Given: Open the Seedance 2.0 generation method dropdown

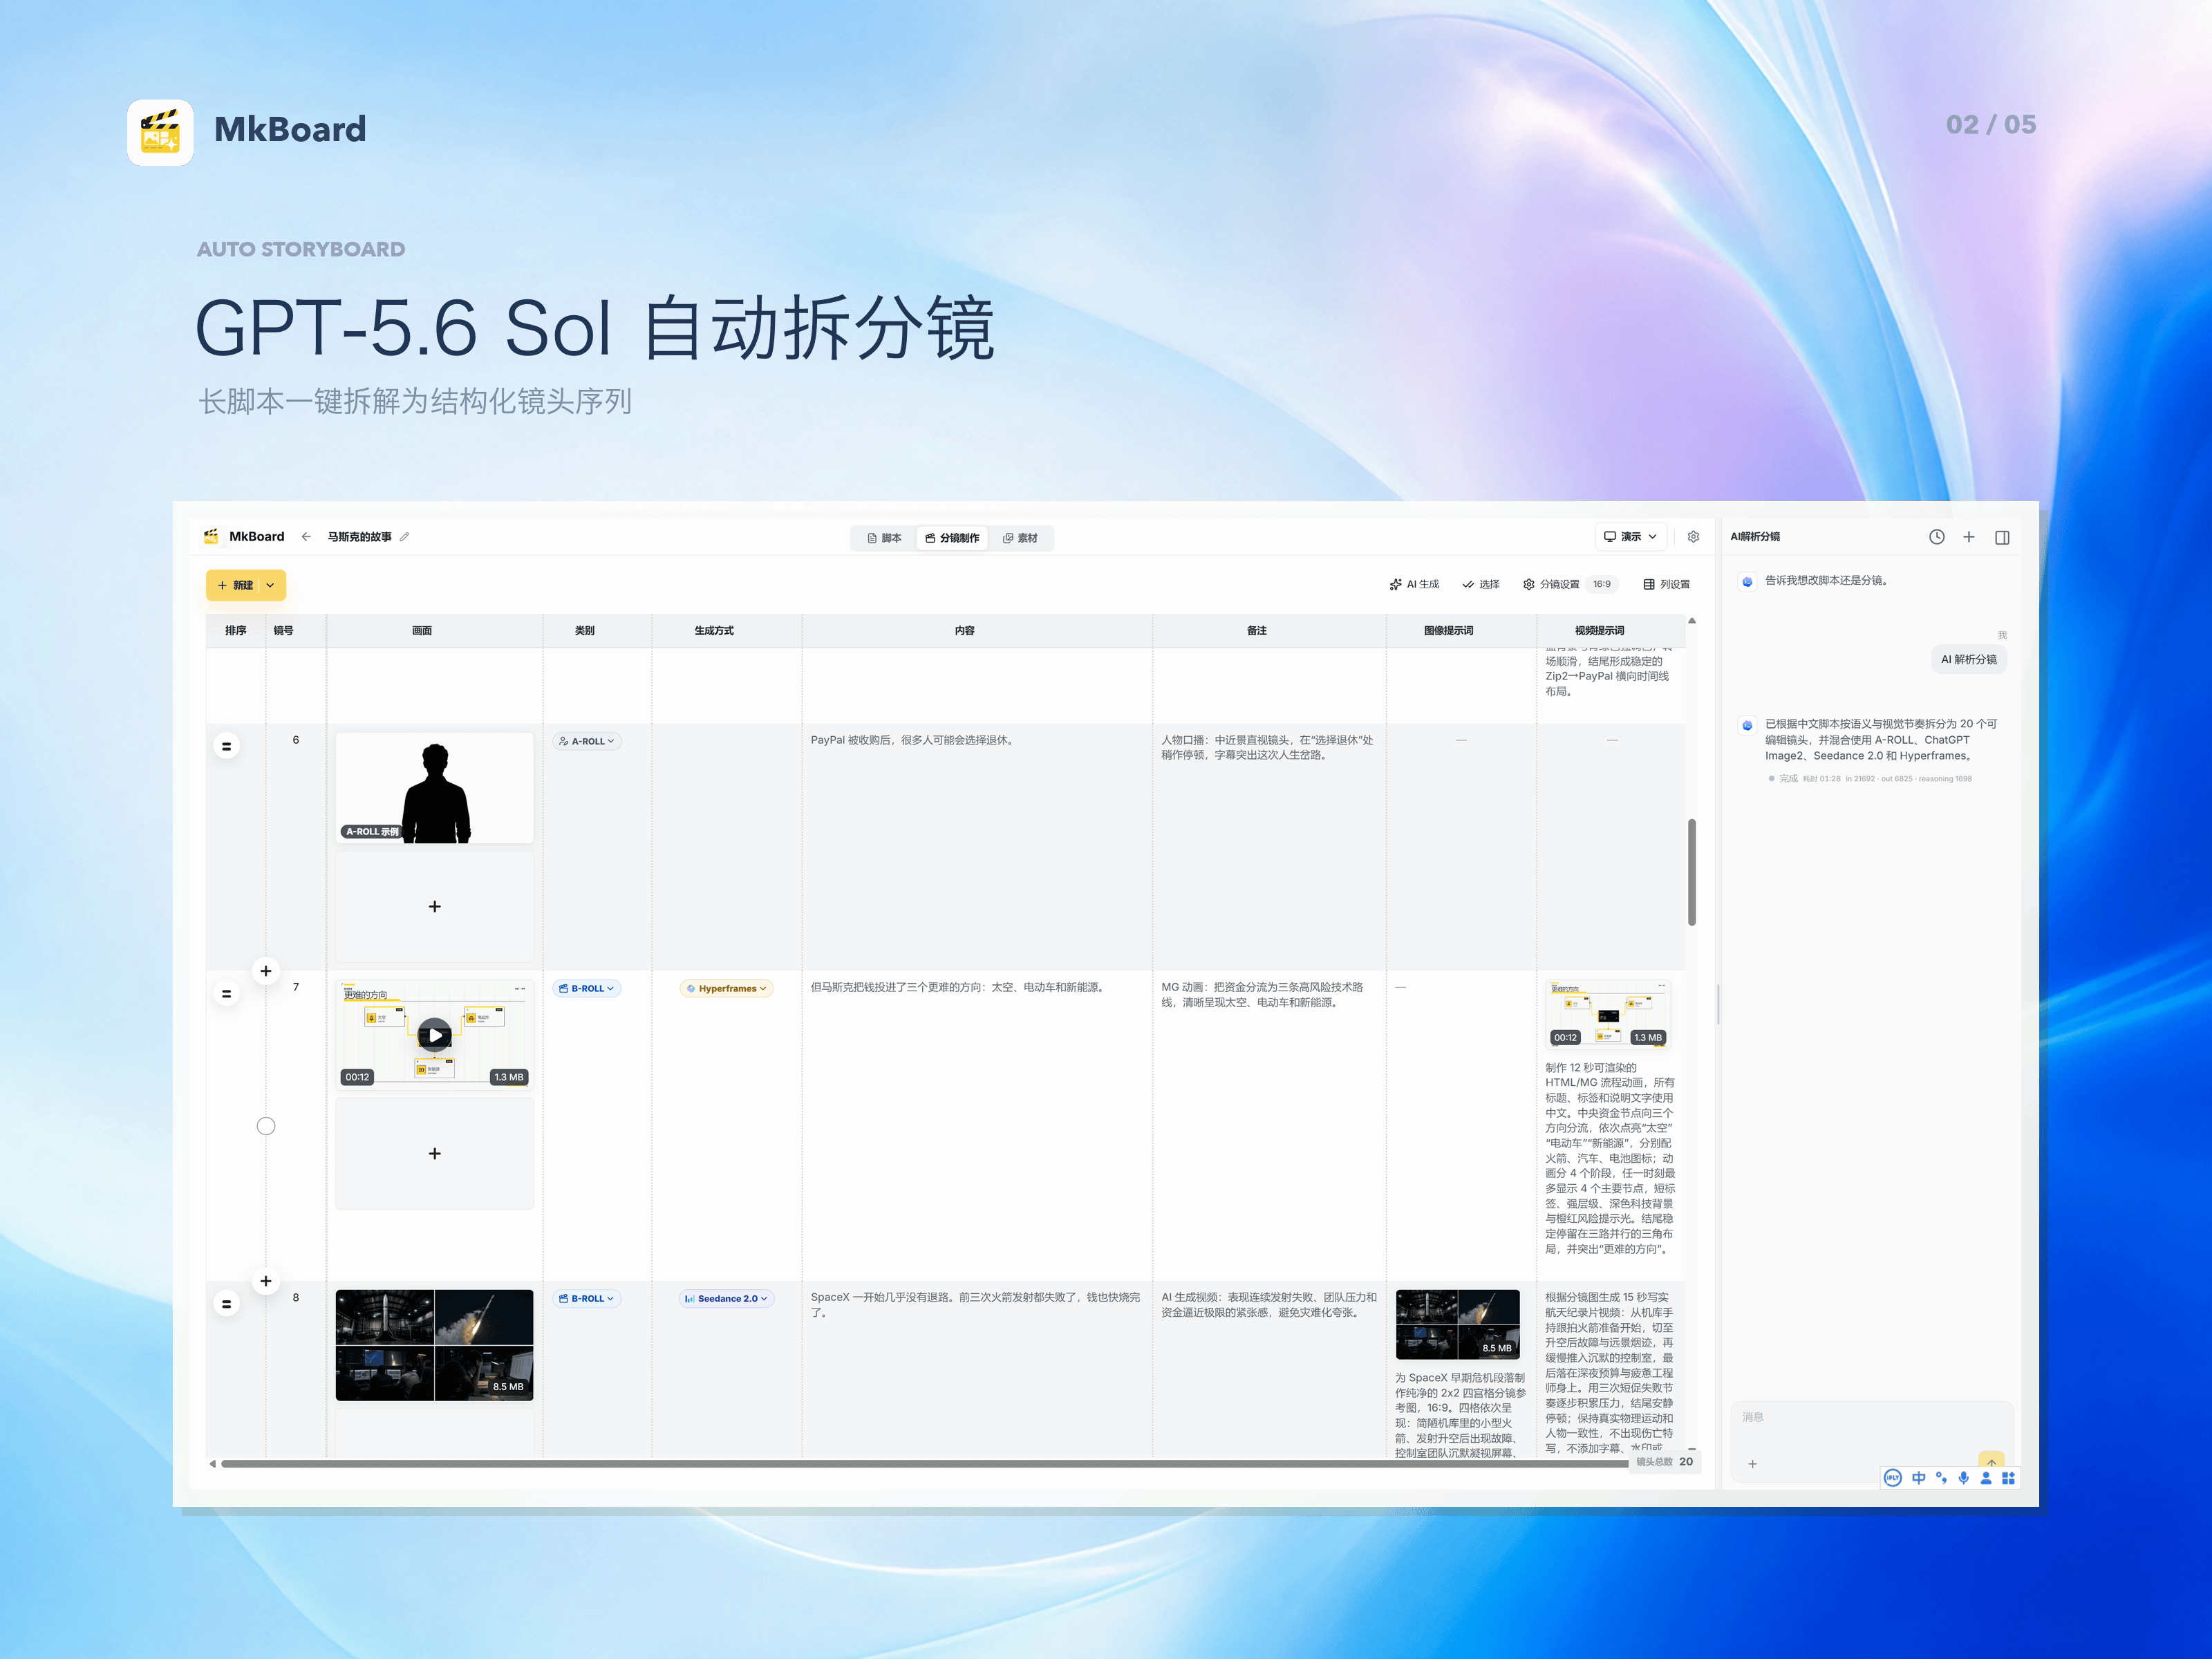Looking at the screenshot, I should coord(727,1298).
